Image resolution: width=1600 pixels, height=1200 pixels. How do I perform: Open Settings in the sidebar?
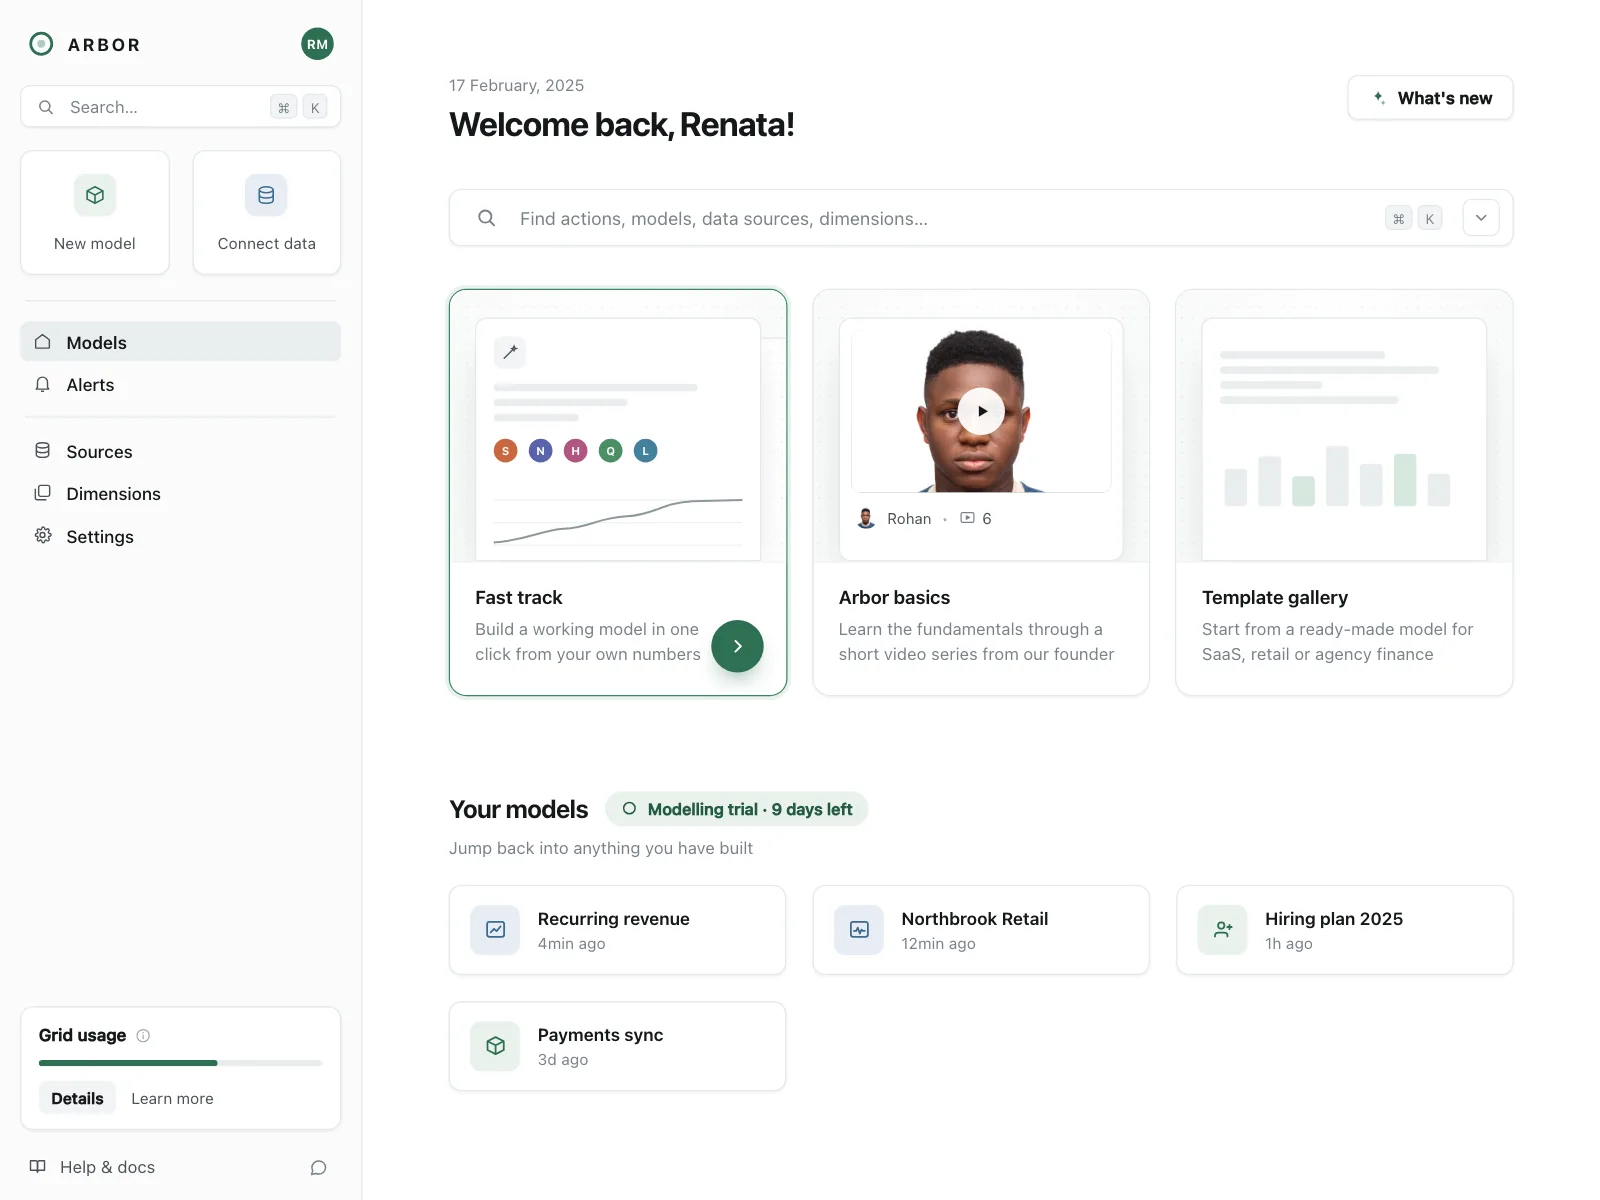coord(180,537)
